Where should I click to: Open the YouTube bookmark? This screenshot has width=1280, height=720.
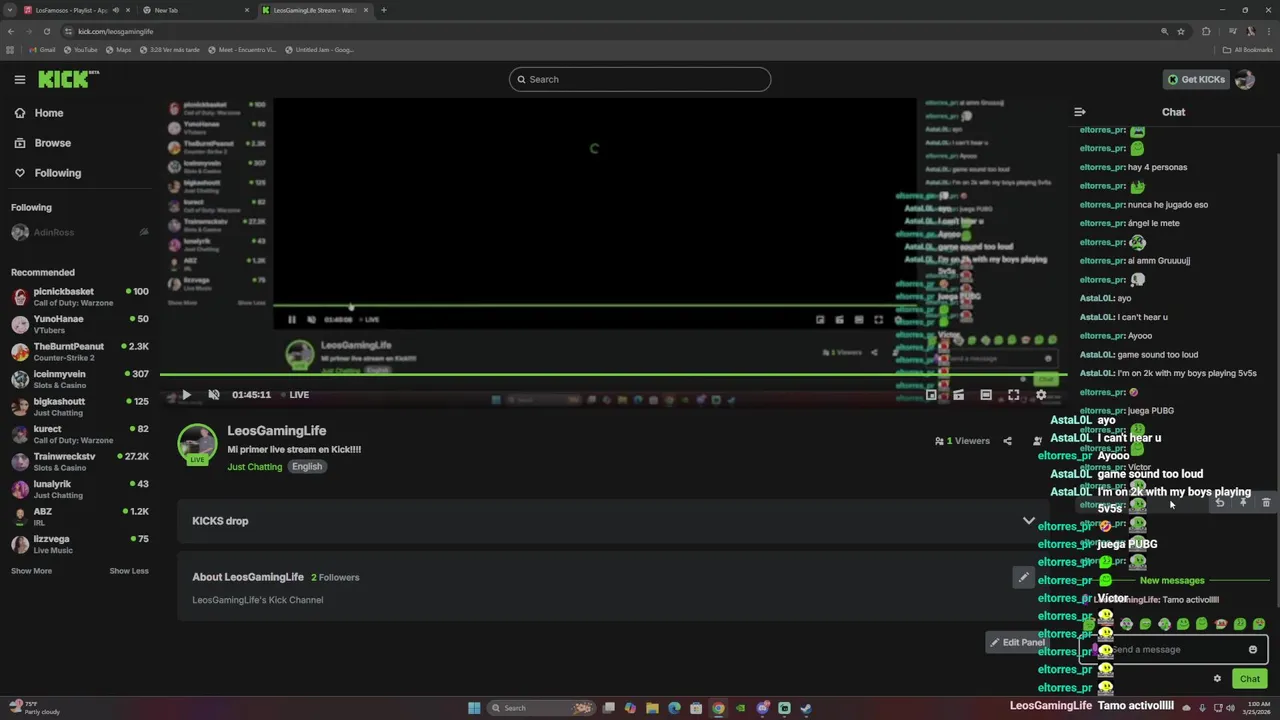tap(81, 50)
